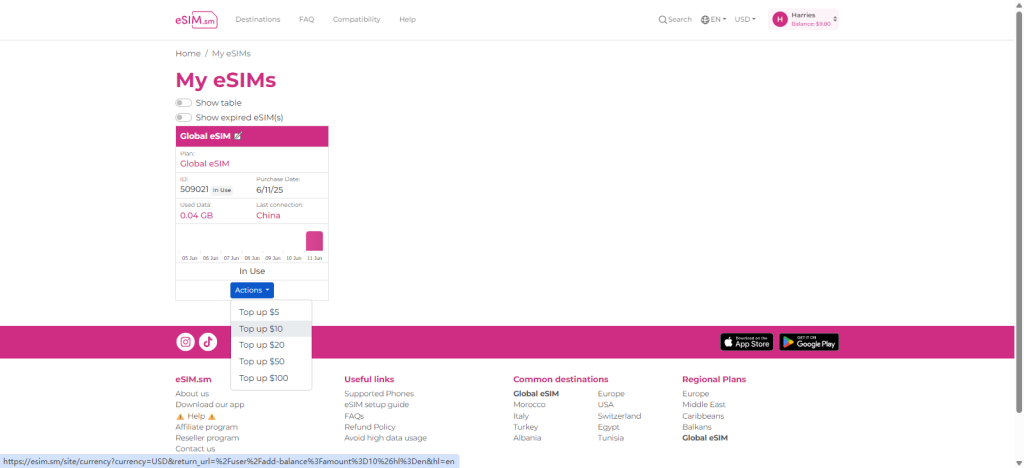
Task: Open the Albania destination link
Action: [526, 438]
